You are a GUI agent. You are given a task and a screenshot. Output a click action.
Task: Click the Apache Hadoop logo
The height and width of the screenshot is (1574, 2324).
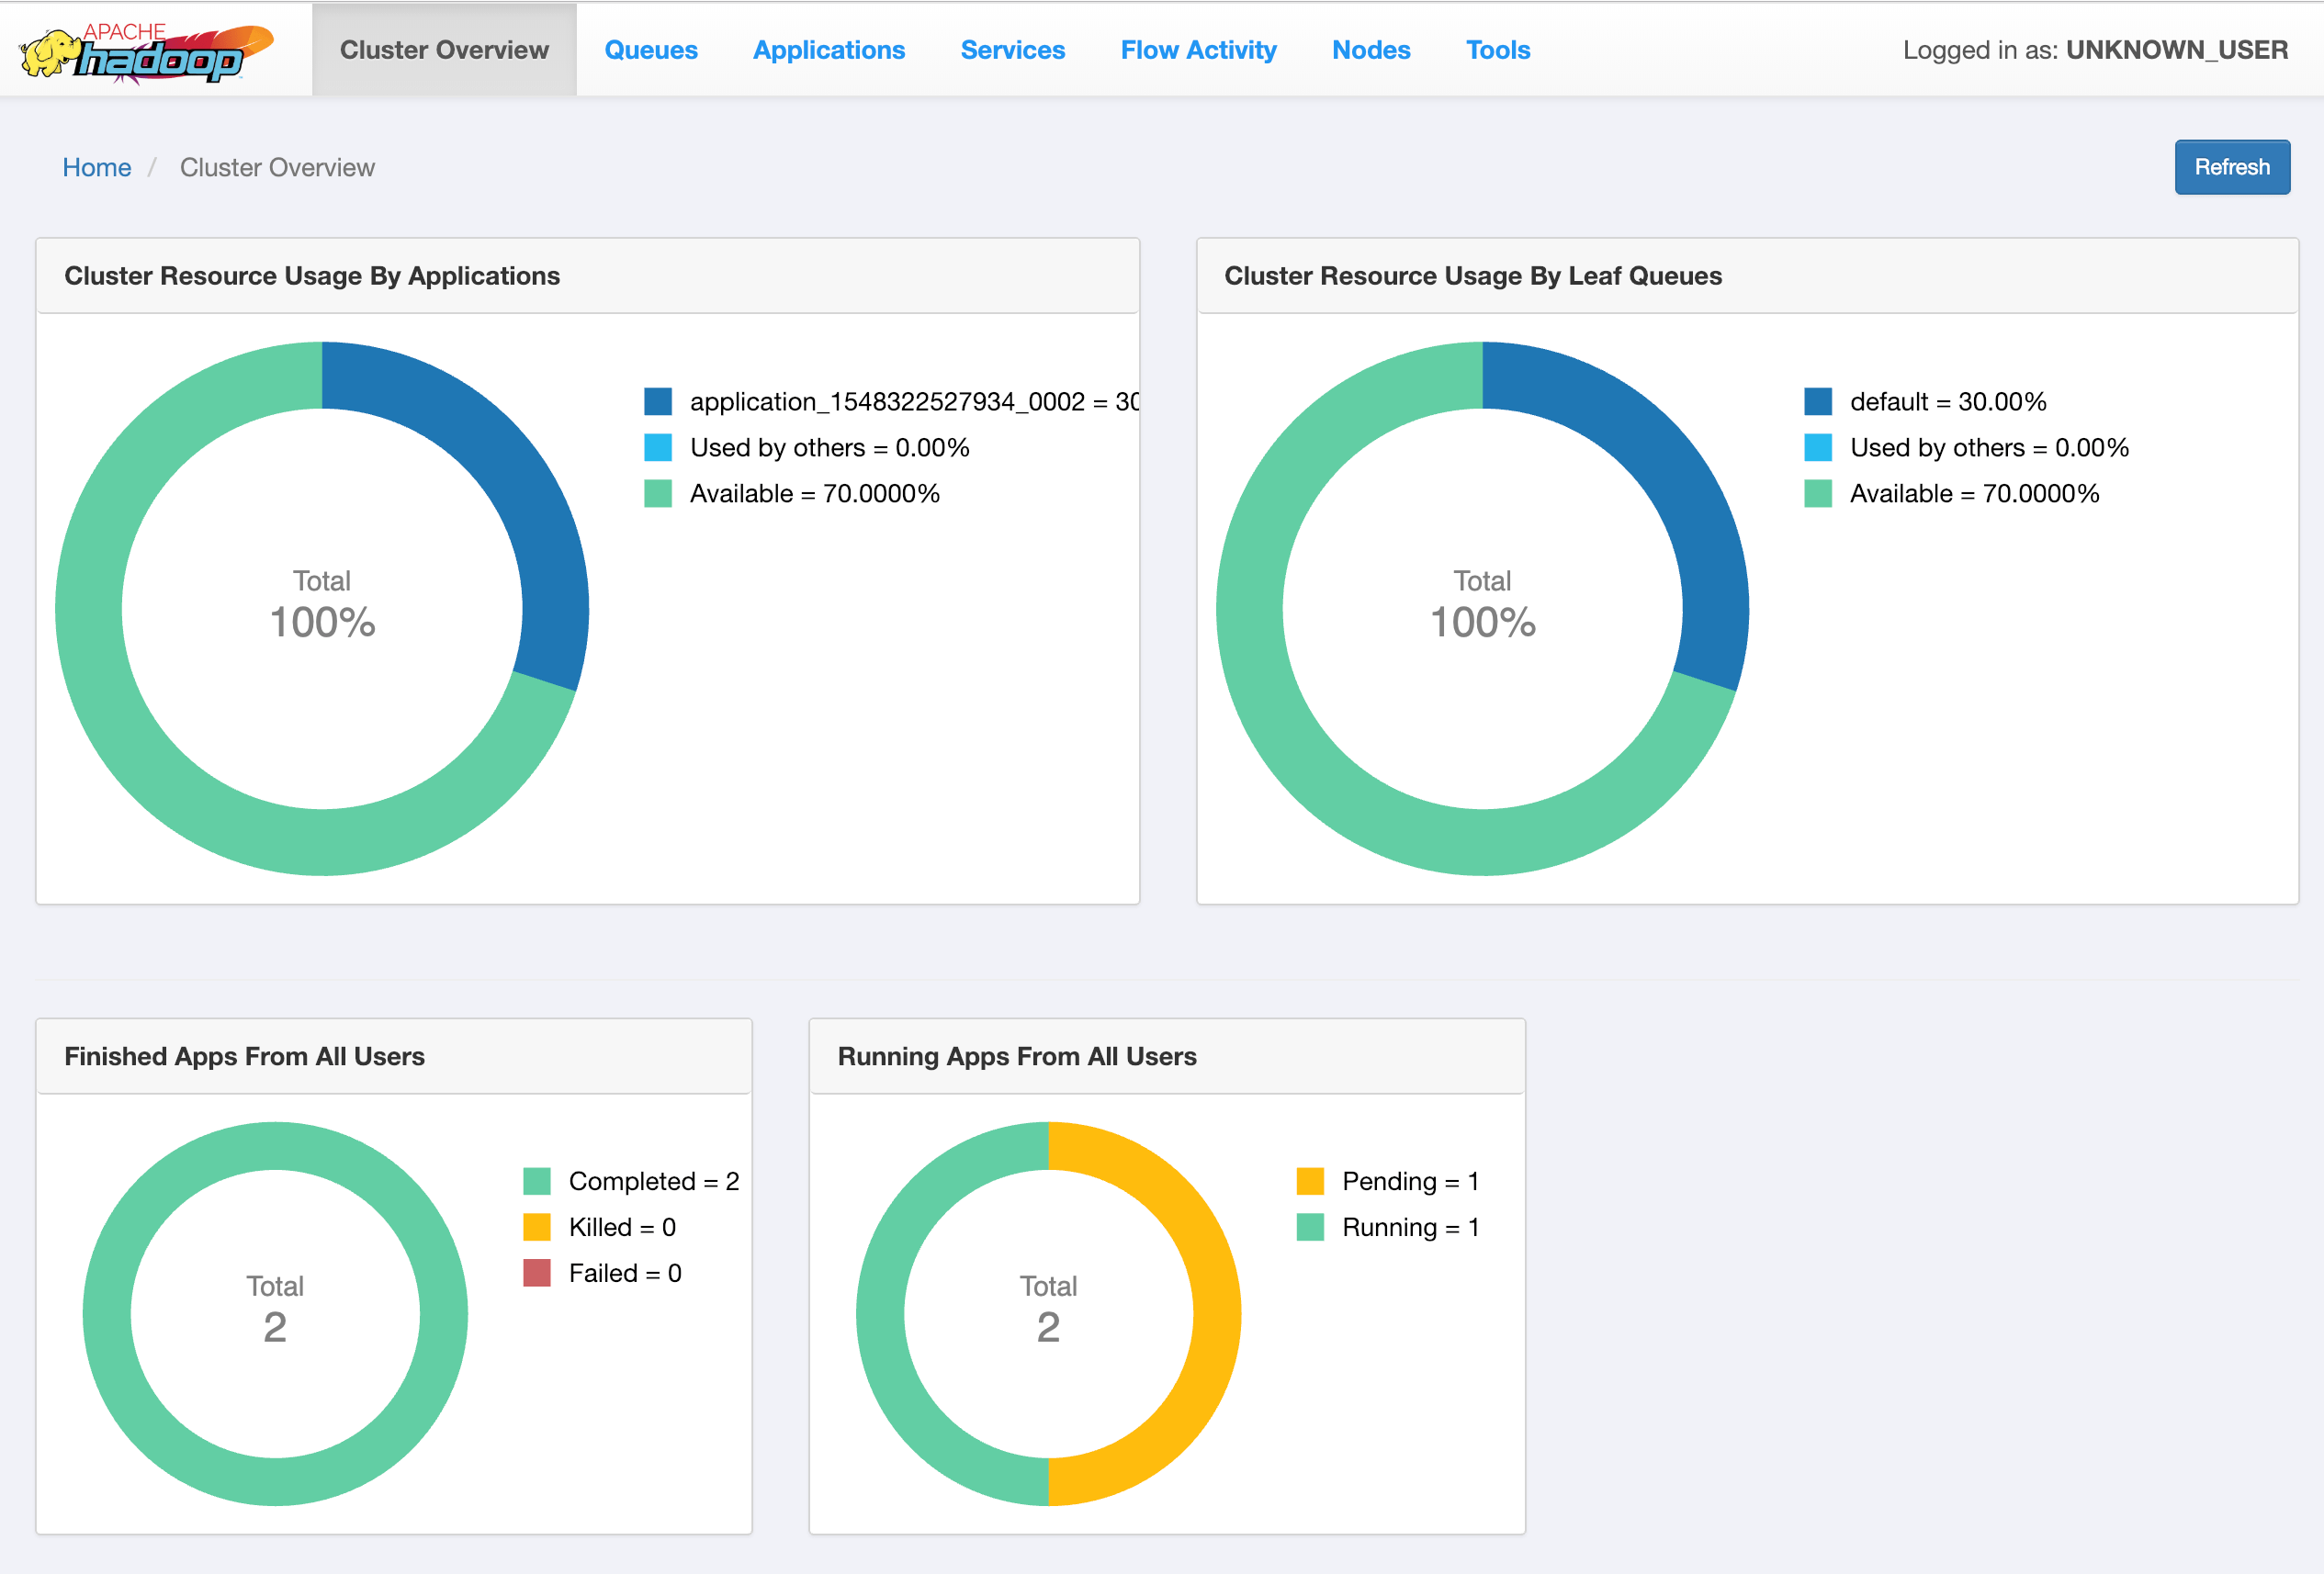(x=150, y=48)
